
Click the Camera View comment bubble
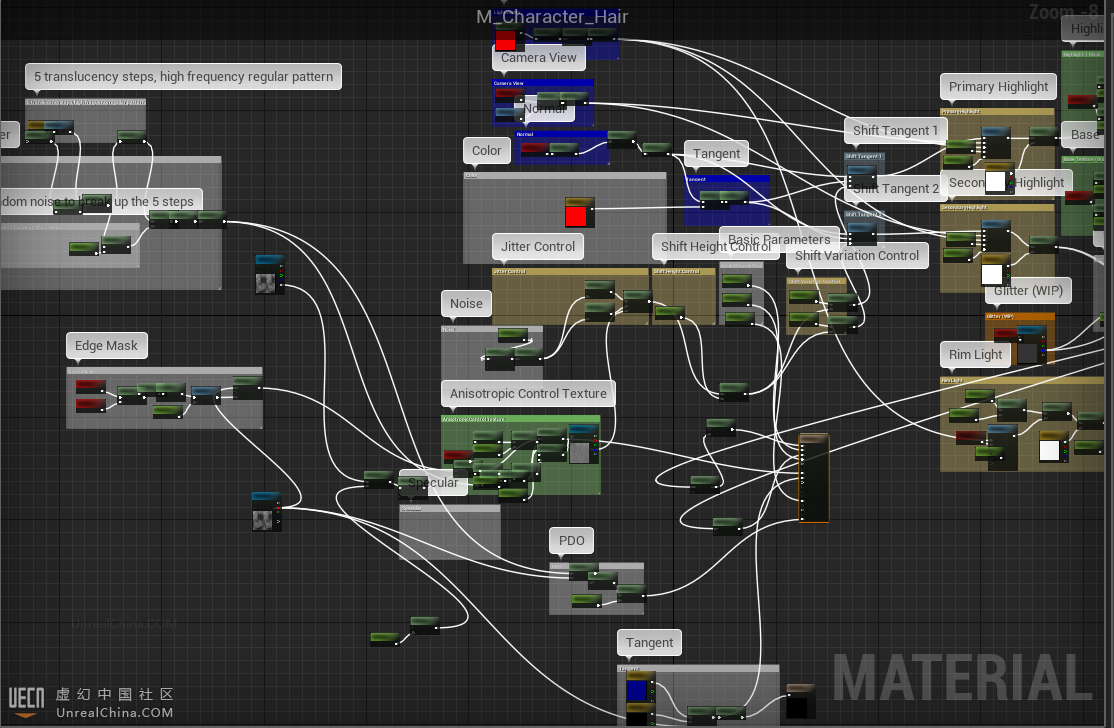coord(538,58)
